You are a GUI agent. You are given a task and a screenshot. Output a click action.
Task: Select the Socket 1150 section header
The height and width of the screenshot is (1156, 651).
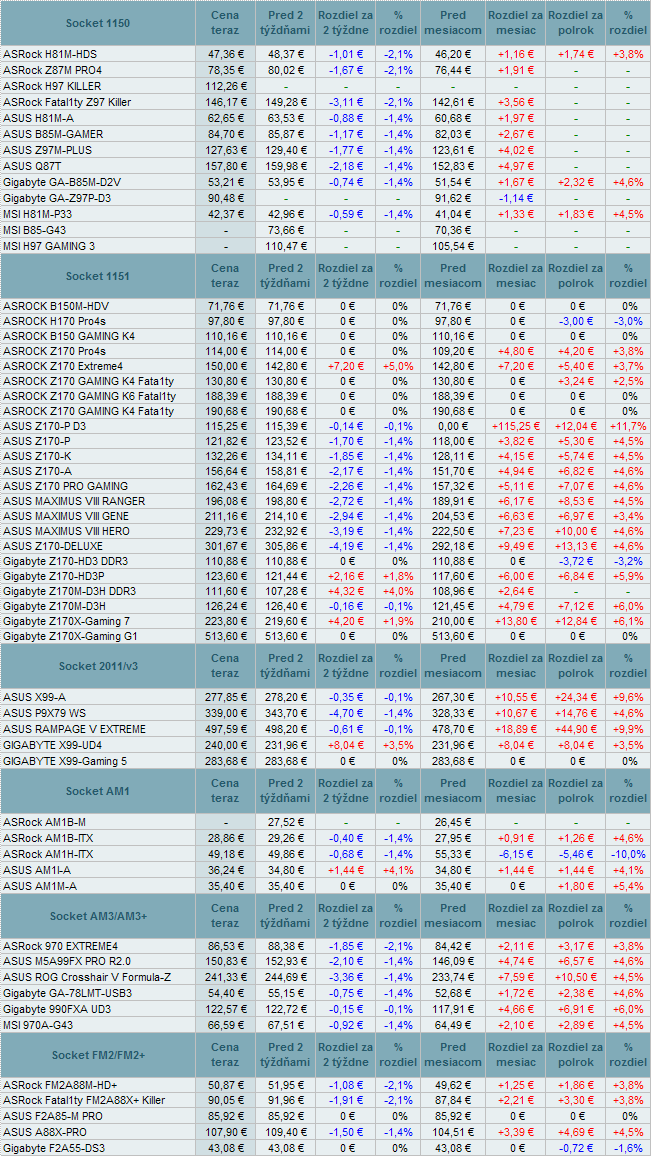coord(98,24)
